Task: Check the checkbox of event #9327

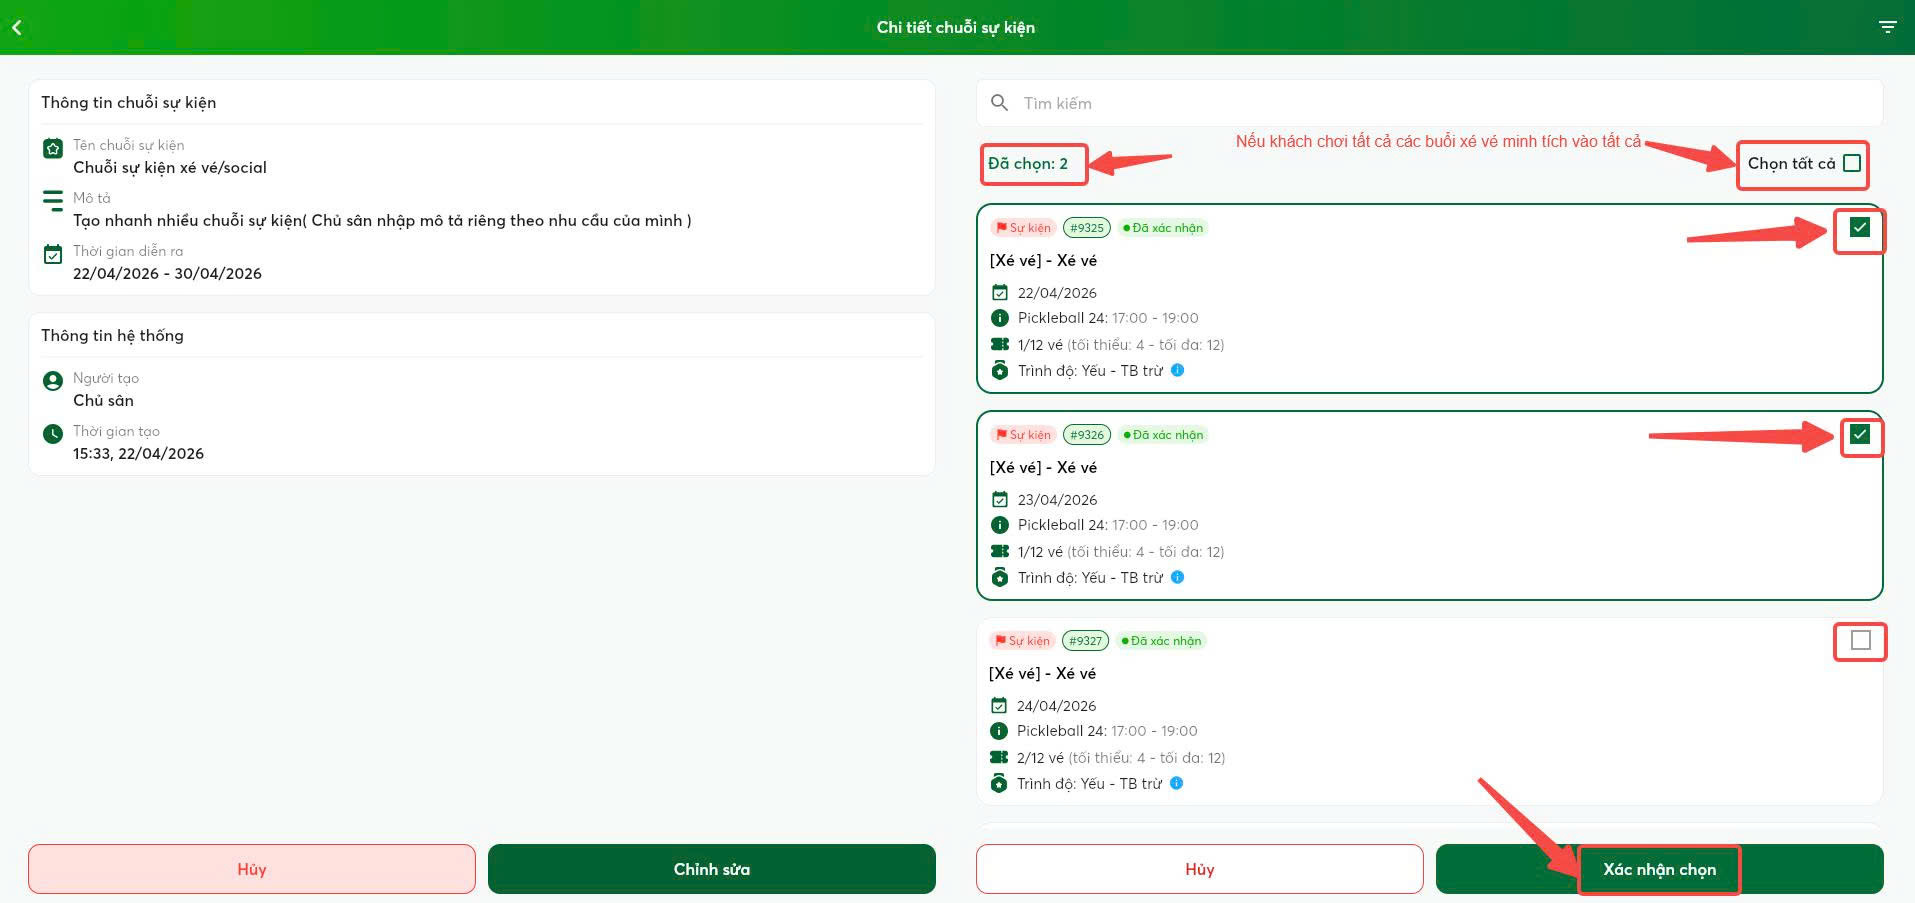Action: (1861, 640)
